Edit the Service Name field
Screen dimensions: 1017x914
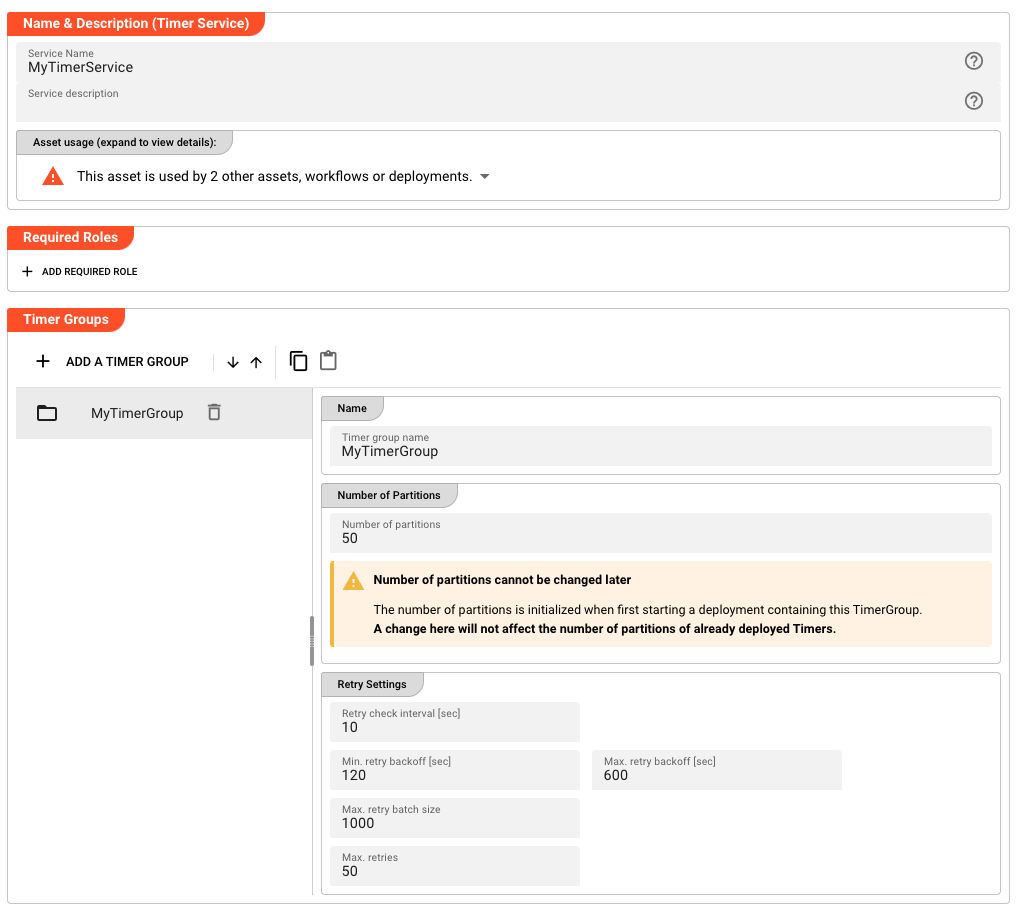coord(480,68)
